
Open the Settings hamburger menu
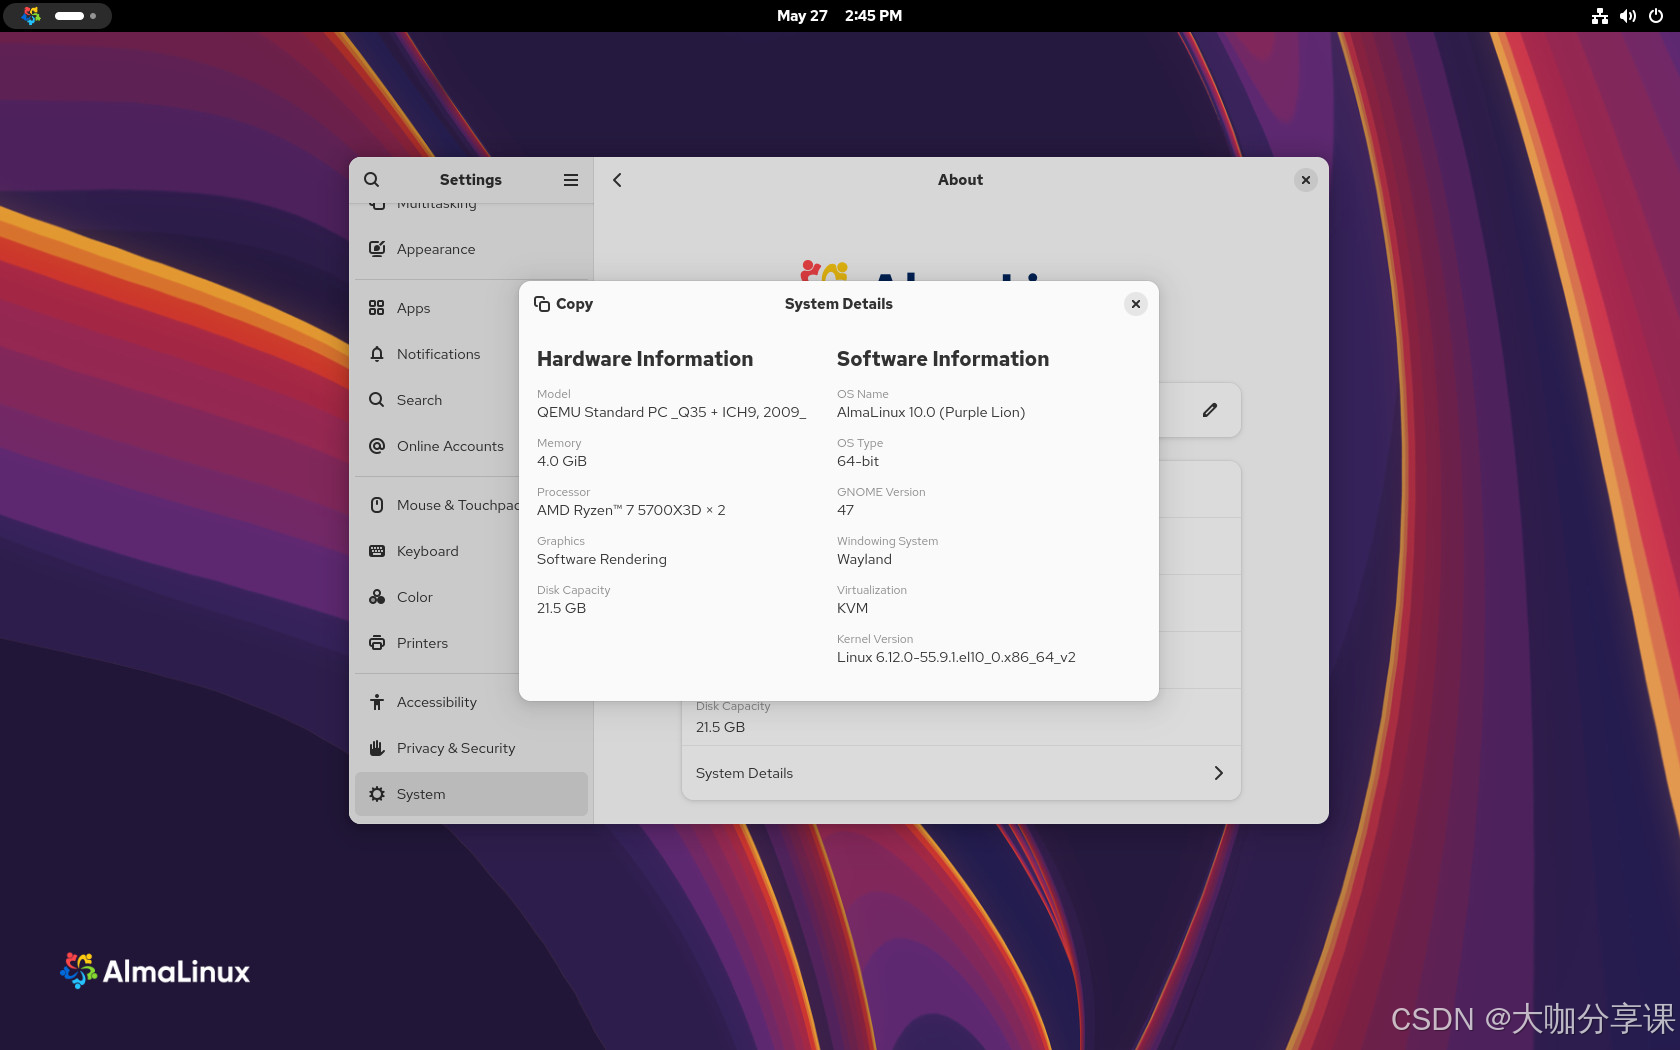coord(571,180)
